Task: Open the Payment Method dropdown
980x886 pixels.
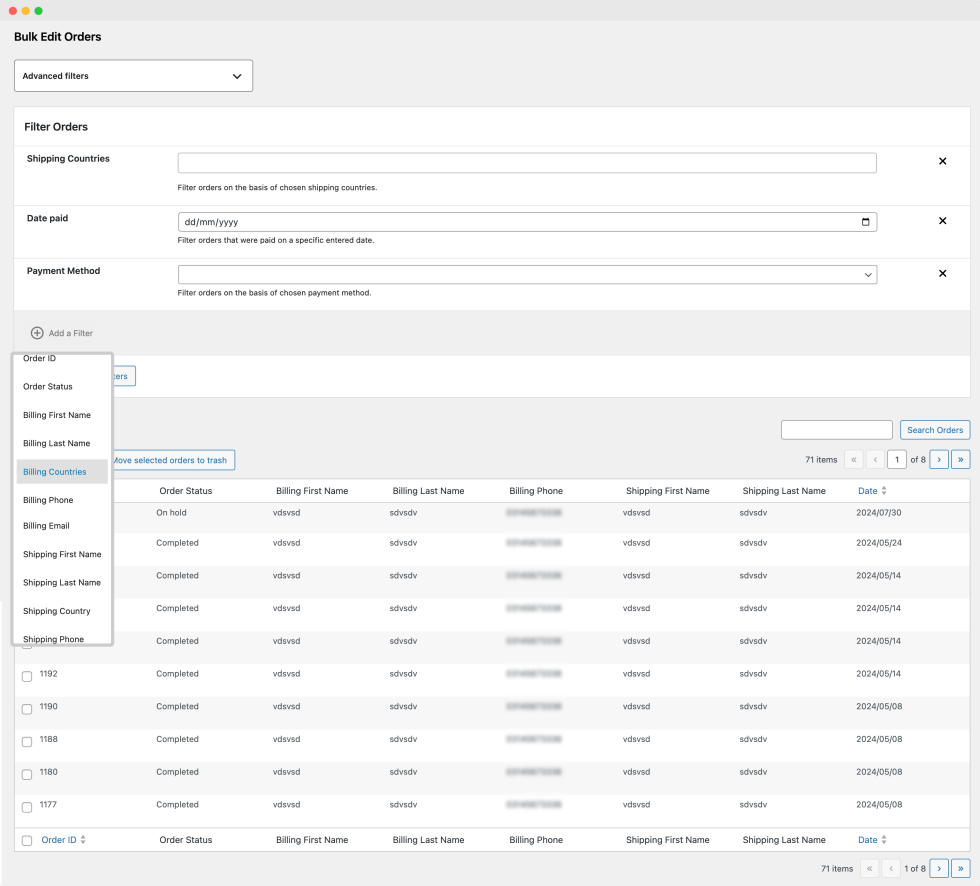Action: [x=527, y=274]
